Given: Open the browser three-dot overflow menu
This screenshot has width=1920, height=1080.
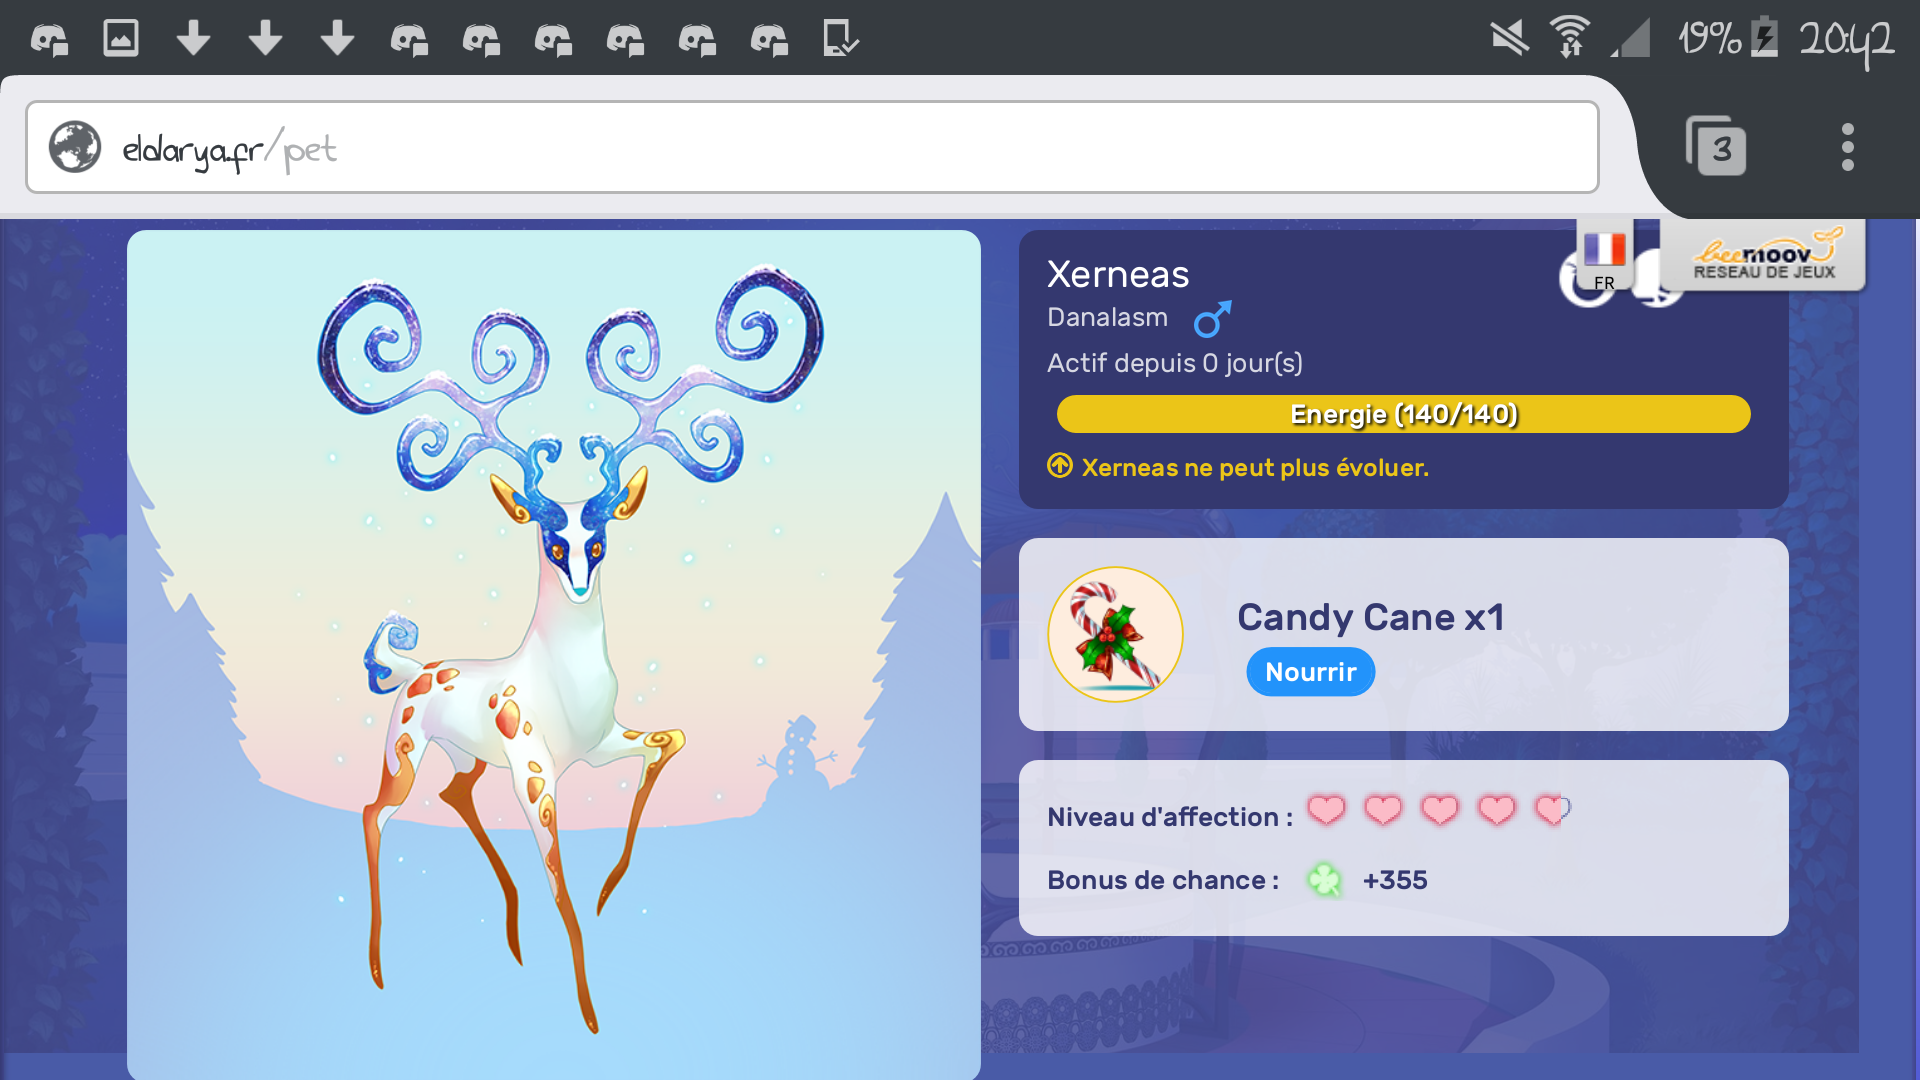Looking at the screenshot, I should tap(1847, 147).
